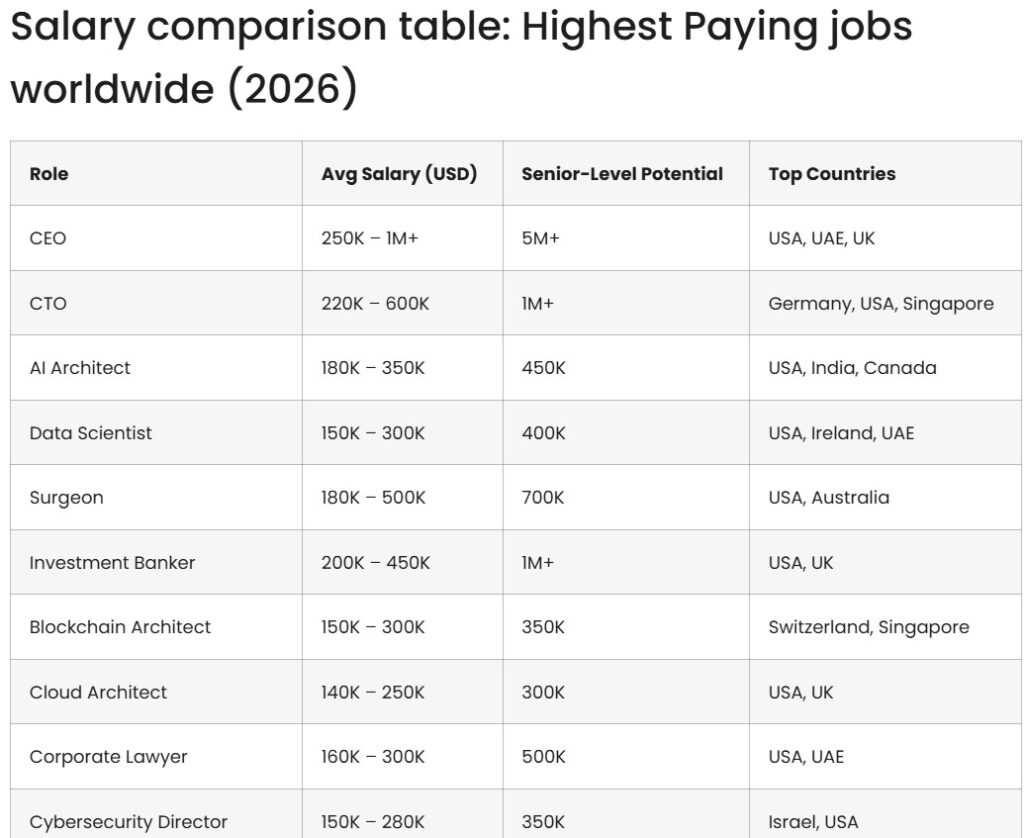This screenshot has width=1024, height=838.
Task: Click the AI Architect row label
Action: (80, 368)
